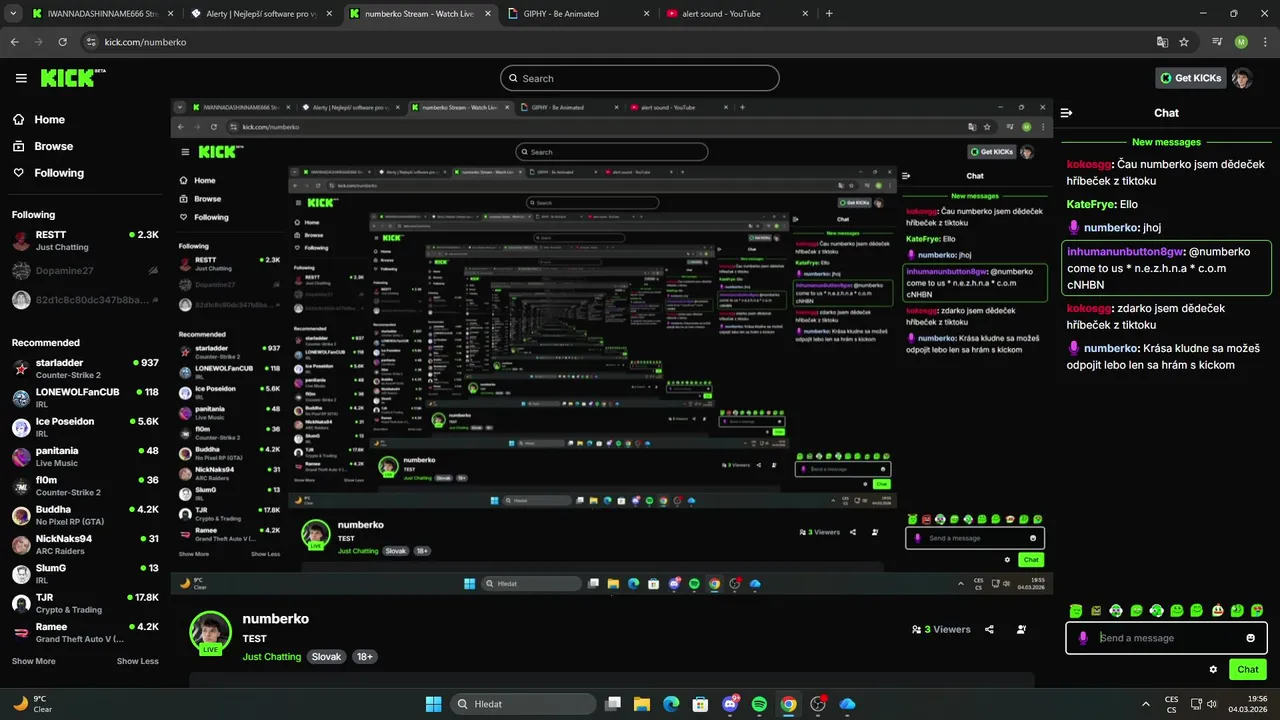This screenshot has height=720, width=1280.
Task: Switch to the GIPHY Be Animated tab
Action: tap(577, 13)
